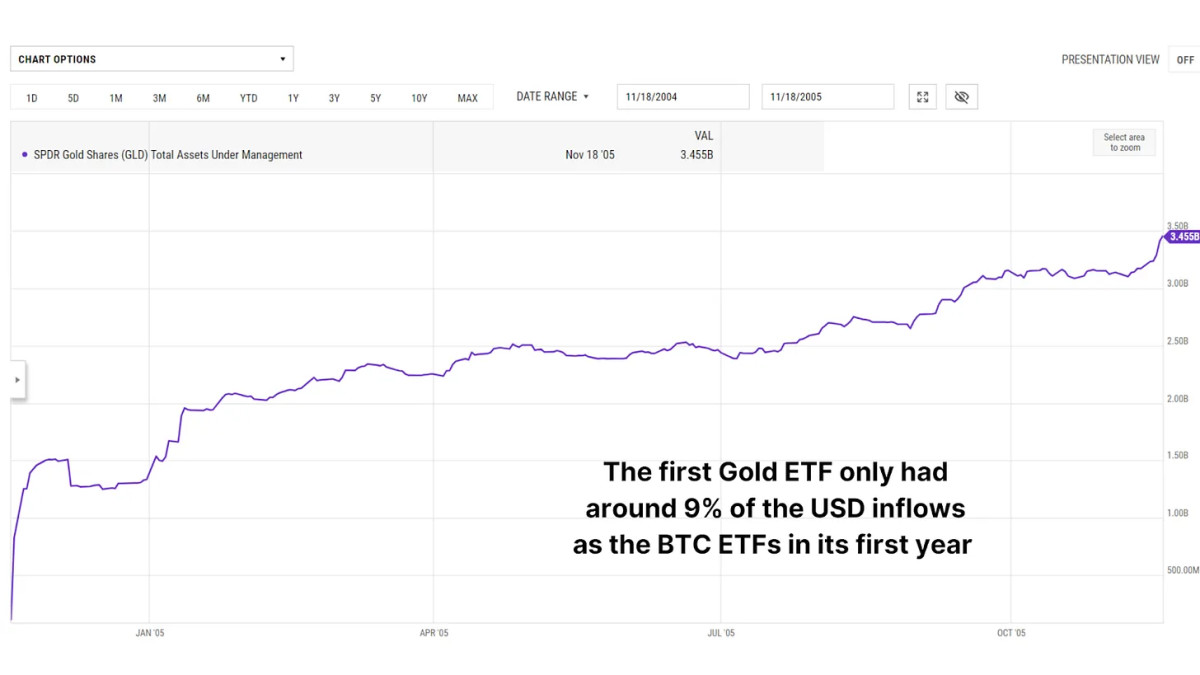Open the Chart Options dropdown

tap(152, 59)
